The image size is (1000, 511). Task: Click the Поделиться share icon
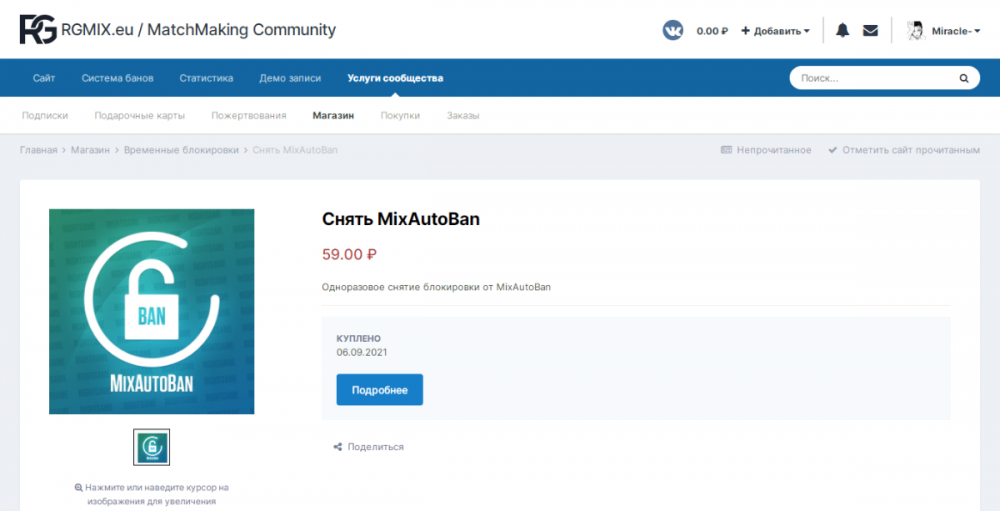[338, 447]
